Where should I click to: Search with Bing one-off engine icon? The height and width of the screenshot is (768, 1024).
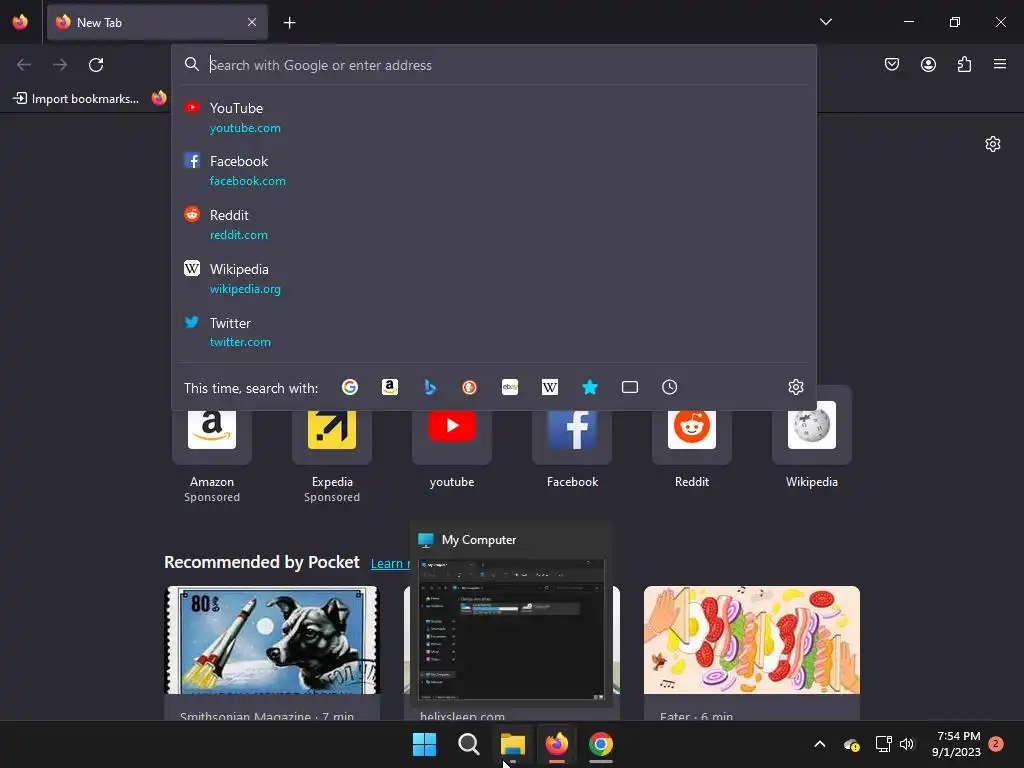(x=430, y=387)
